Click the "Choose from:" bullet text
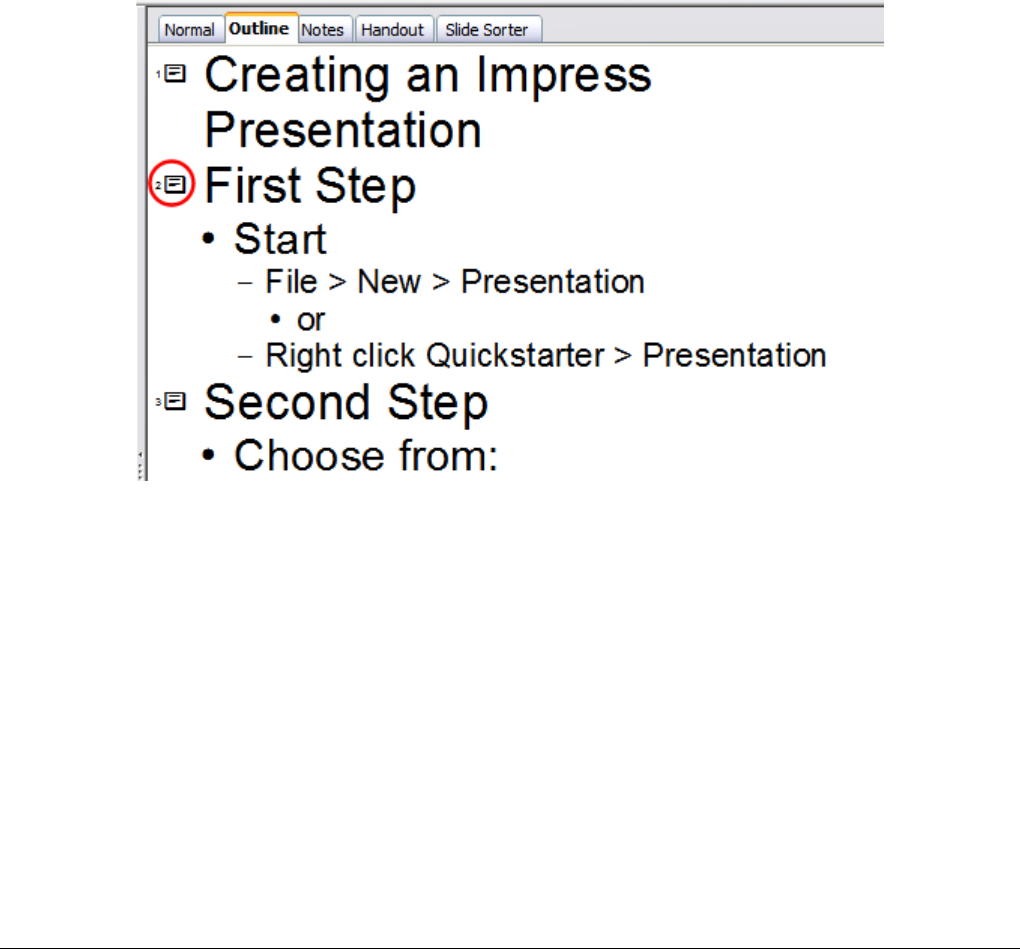Image resolution: width=1020 pixels, height=949 pixels. 365,455
